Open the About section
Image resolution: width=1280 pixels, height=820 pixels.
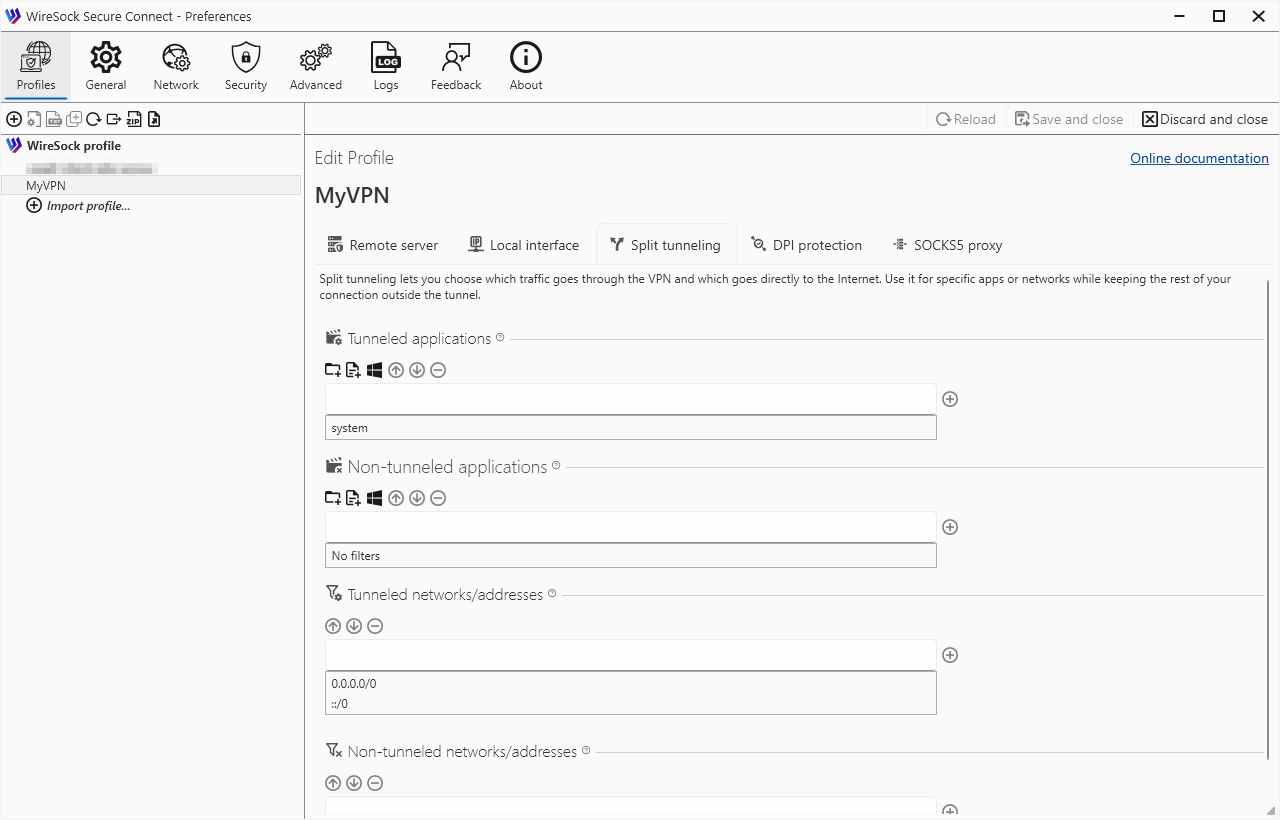(526, 66)
